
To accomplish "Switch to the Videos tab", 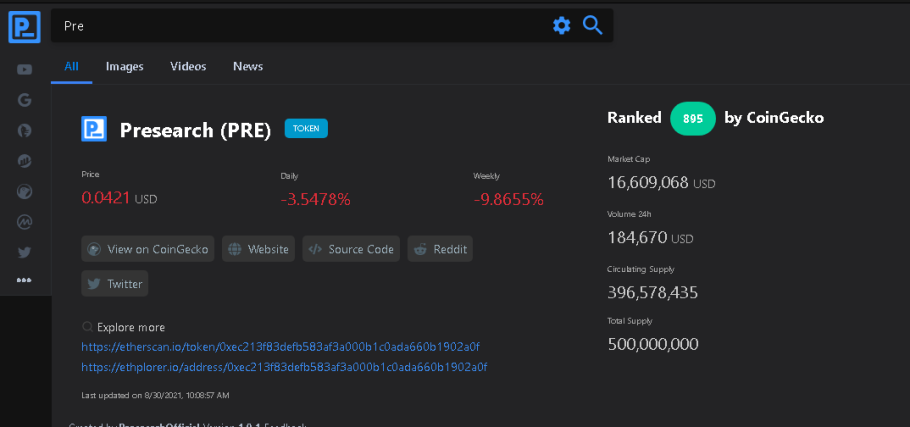I will pos(188,67).
